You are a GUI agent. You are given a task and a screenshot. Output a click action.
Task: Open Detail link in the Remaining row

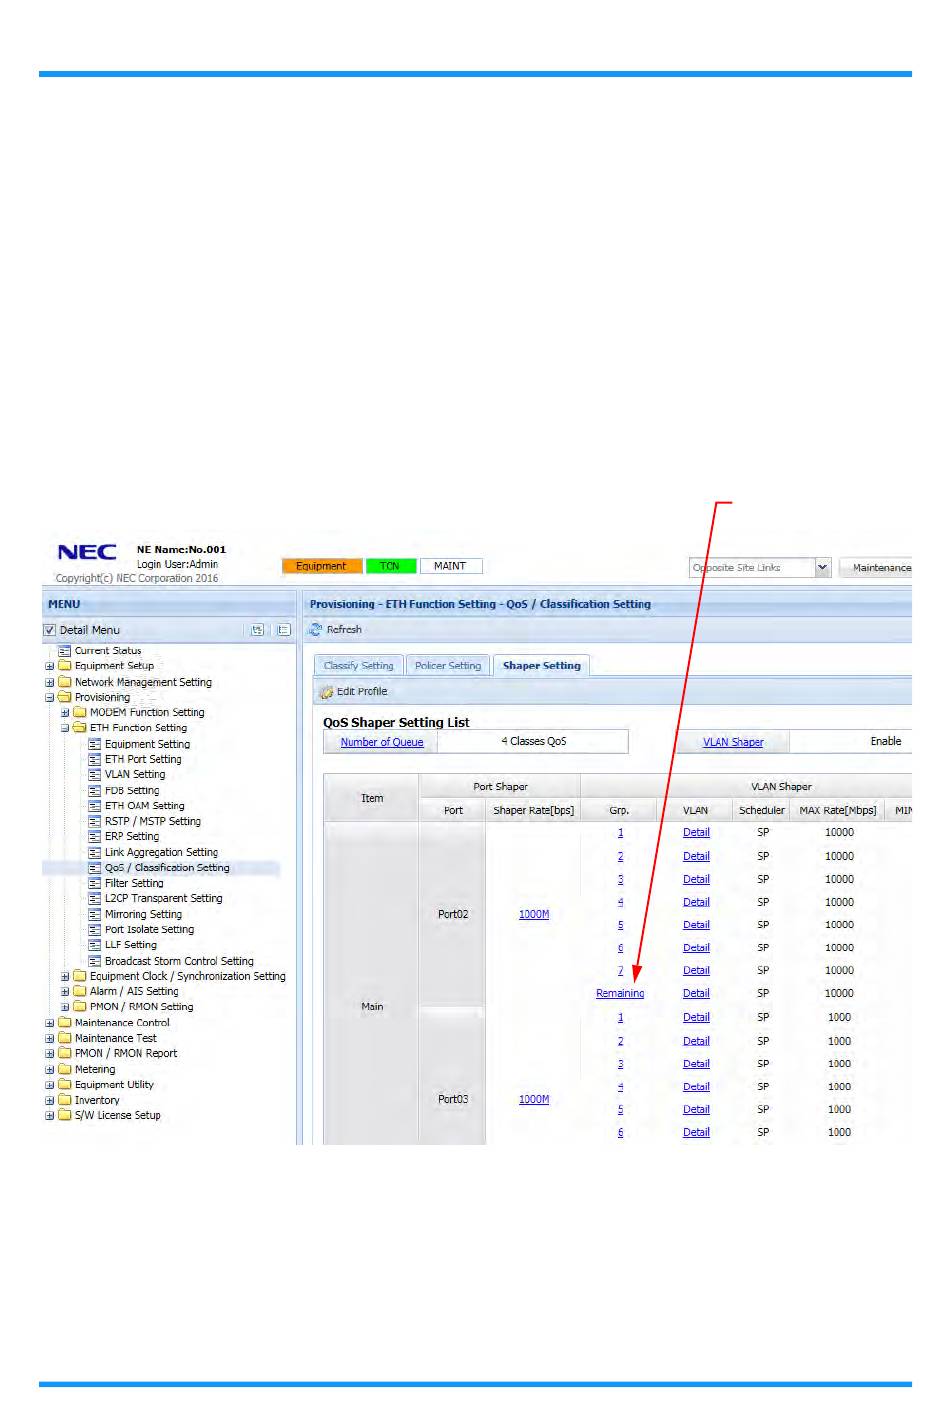[696, 994]
